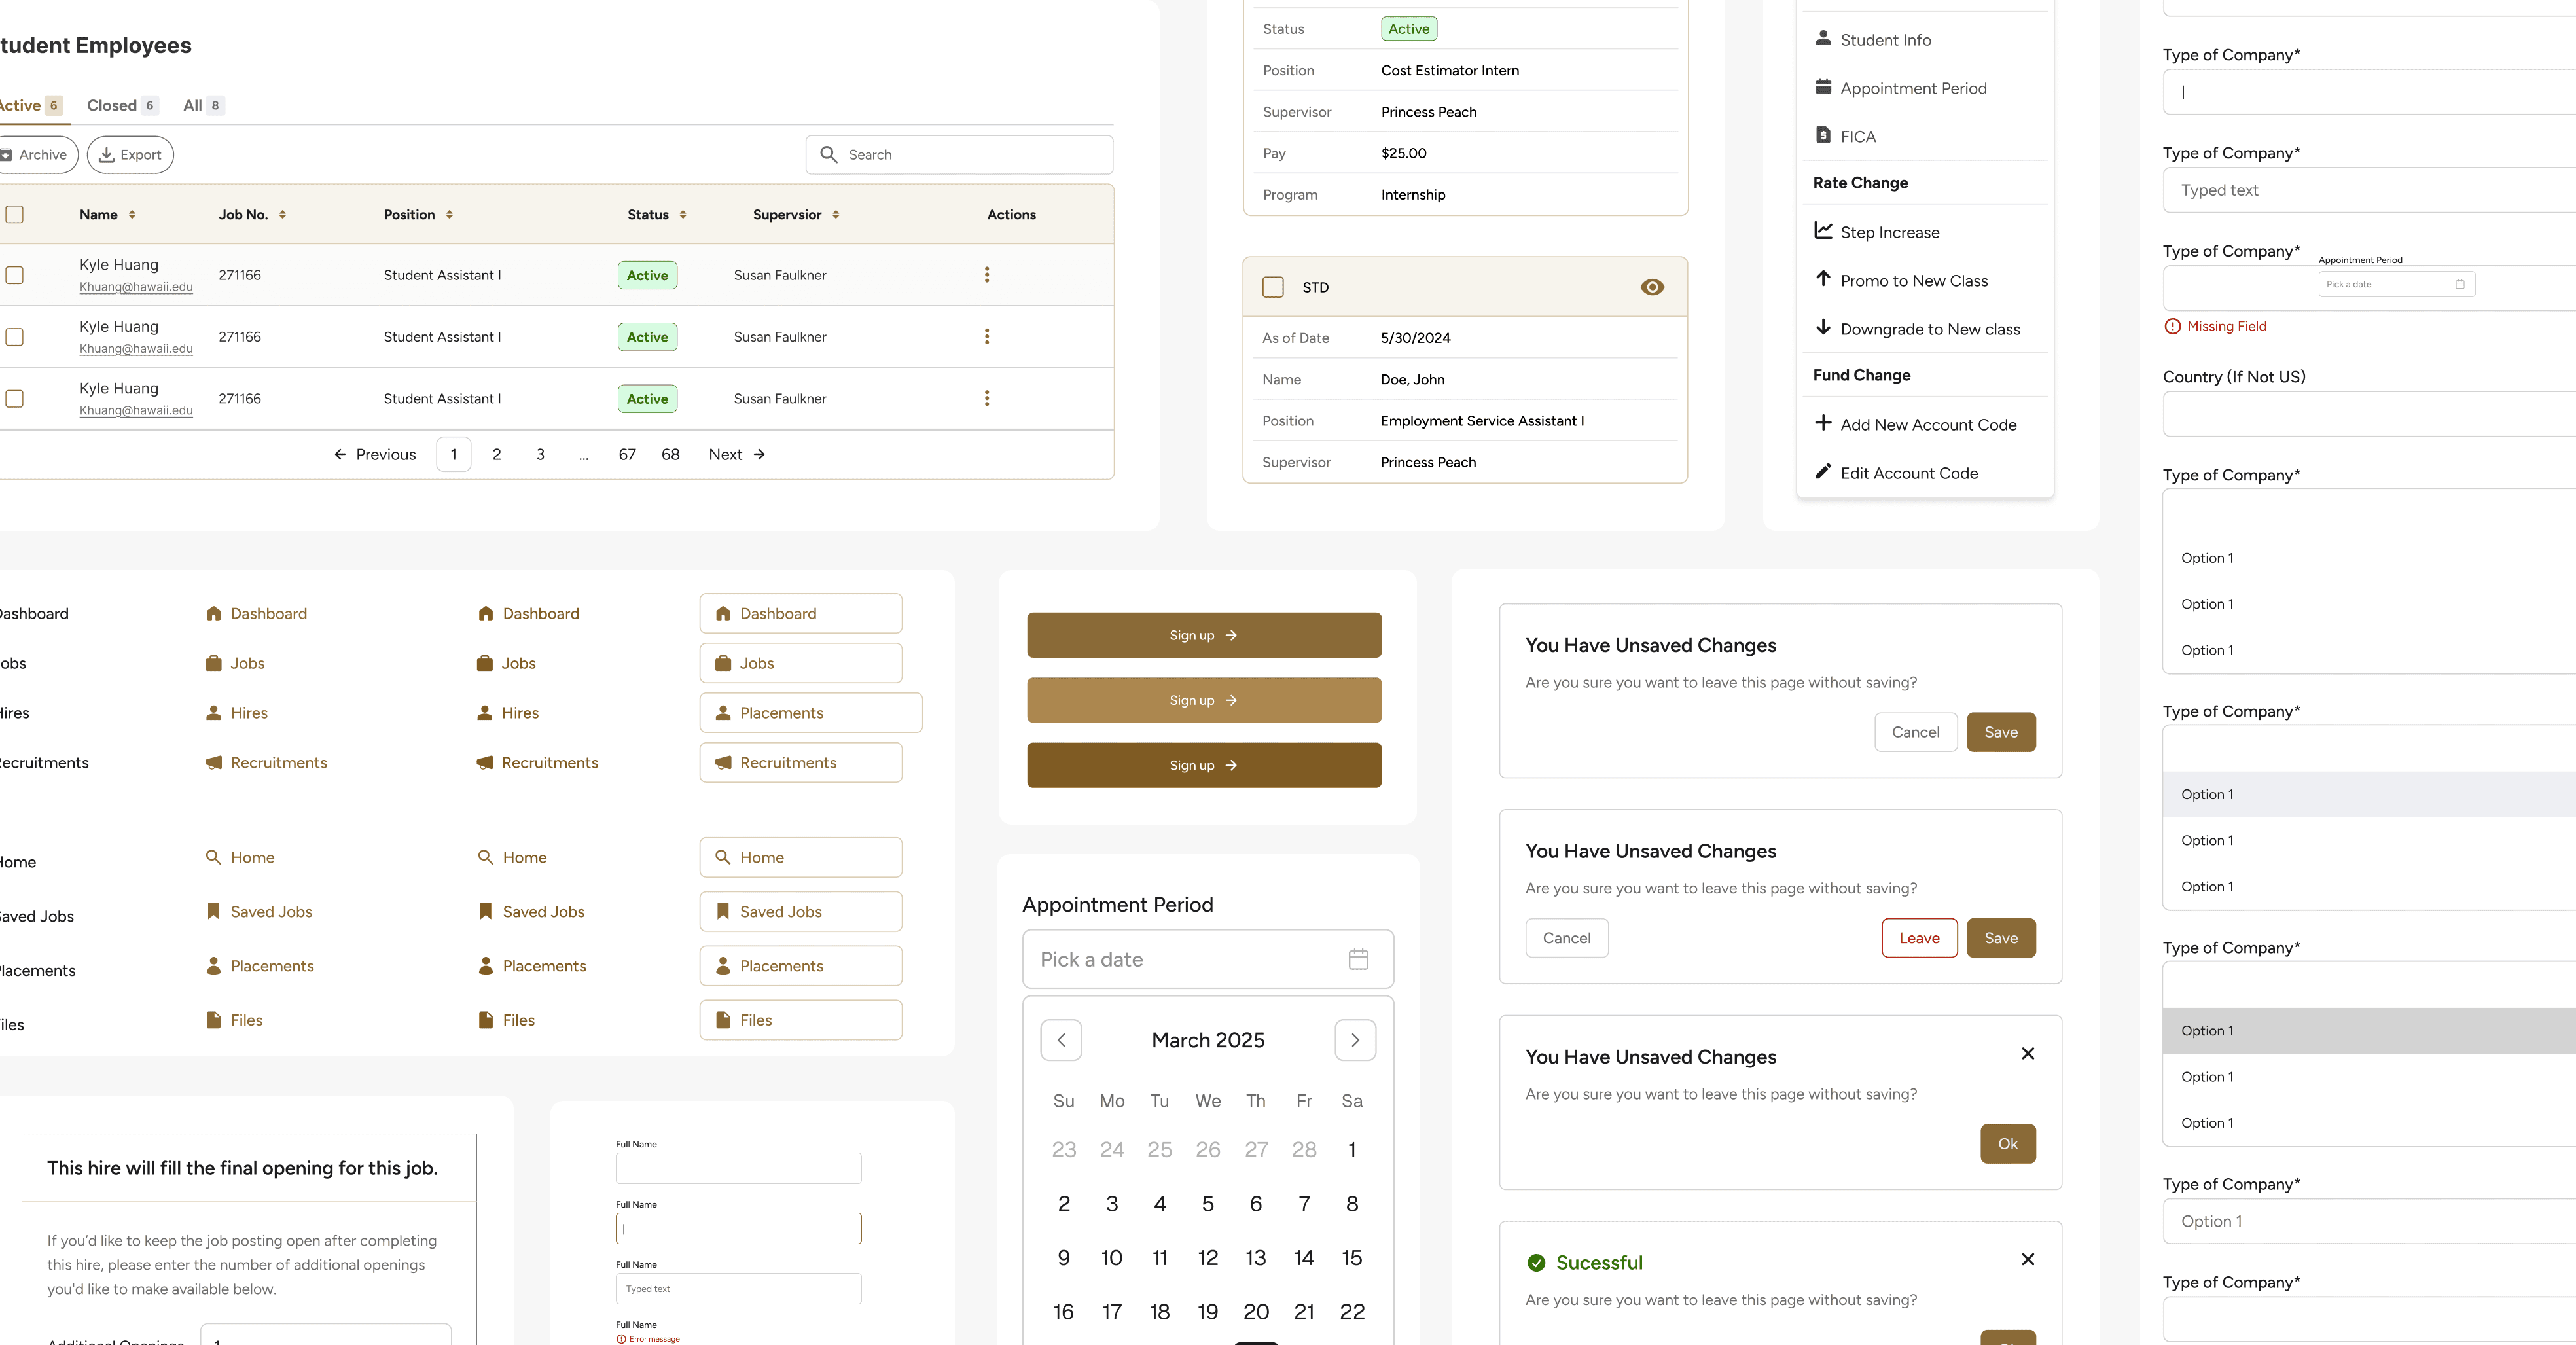Sort table by Position column
The width and height of the screenshot is (2576, 1345).
click(449, 214)
